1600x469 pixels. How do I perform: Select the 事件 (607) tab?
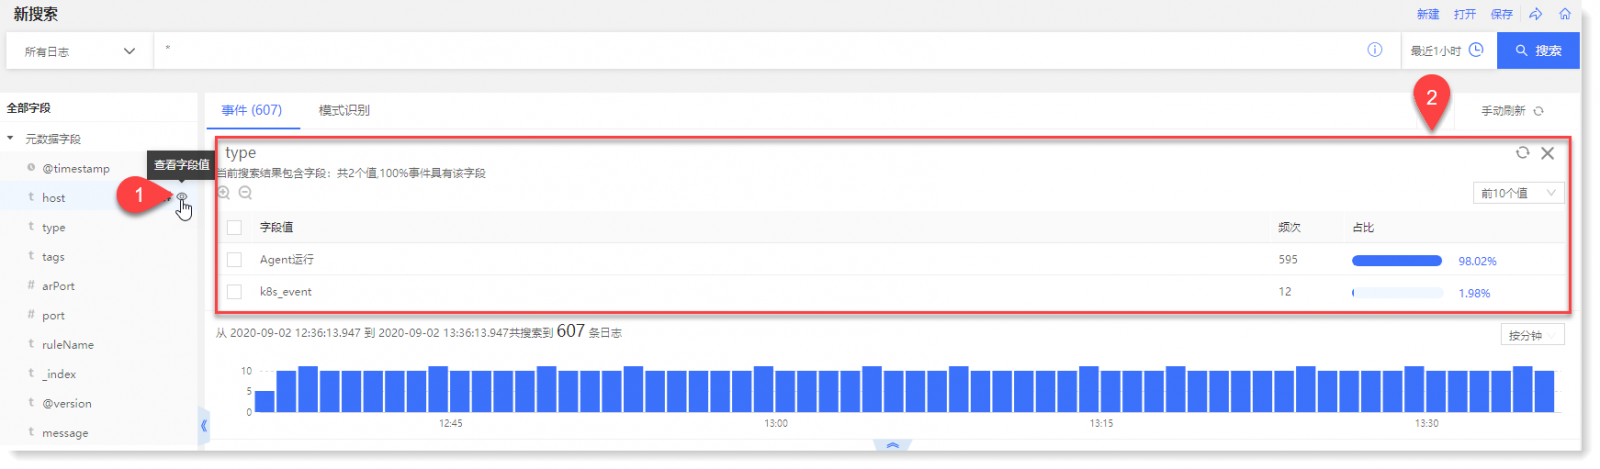click(x=252, y=110)
